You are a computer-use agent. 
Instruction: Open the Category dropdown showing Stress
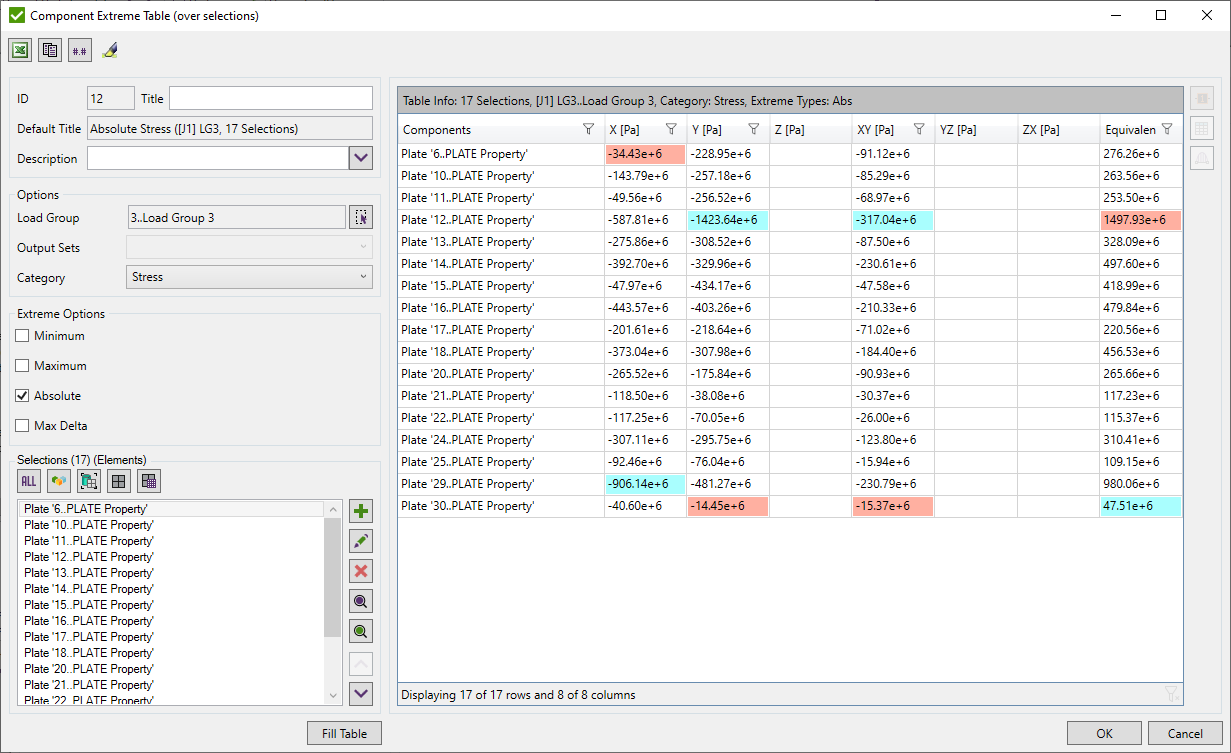(x=249, y=277)
